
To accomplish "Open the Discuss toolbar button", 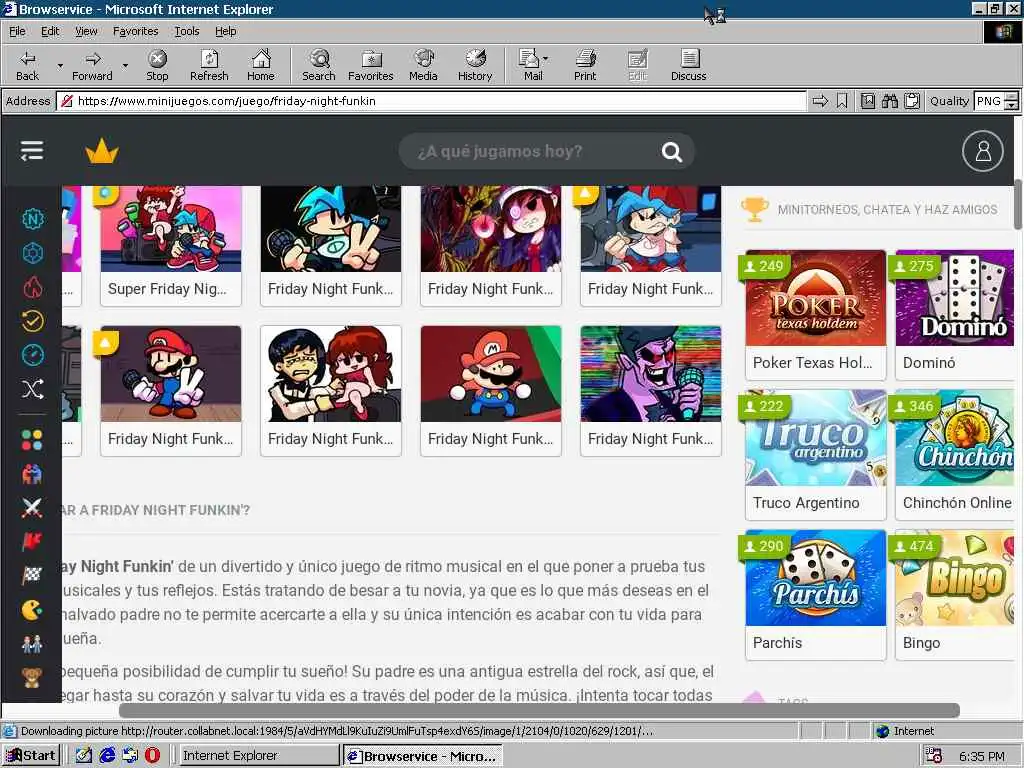I will tap(688, 65).
